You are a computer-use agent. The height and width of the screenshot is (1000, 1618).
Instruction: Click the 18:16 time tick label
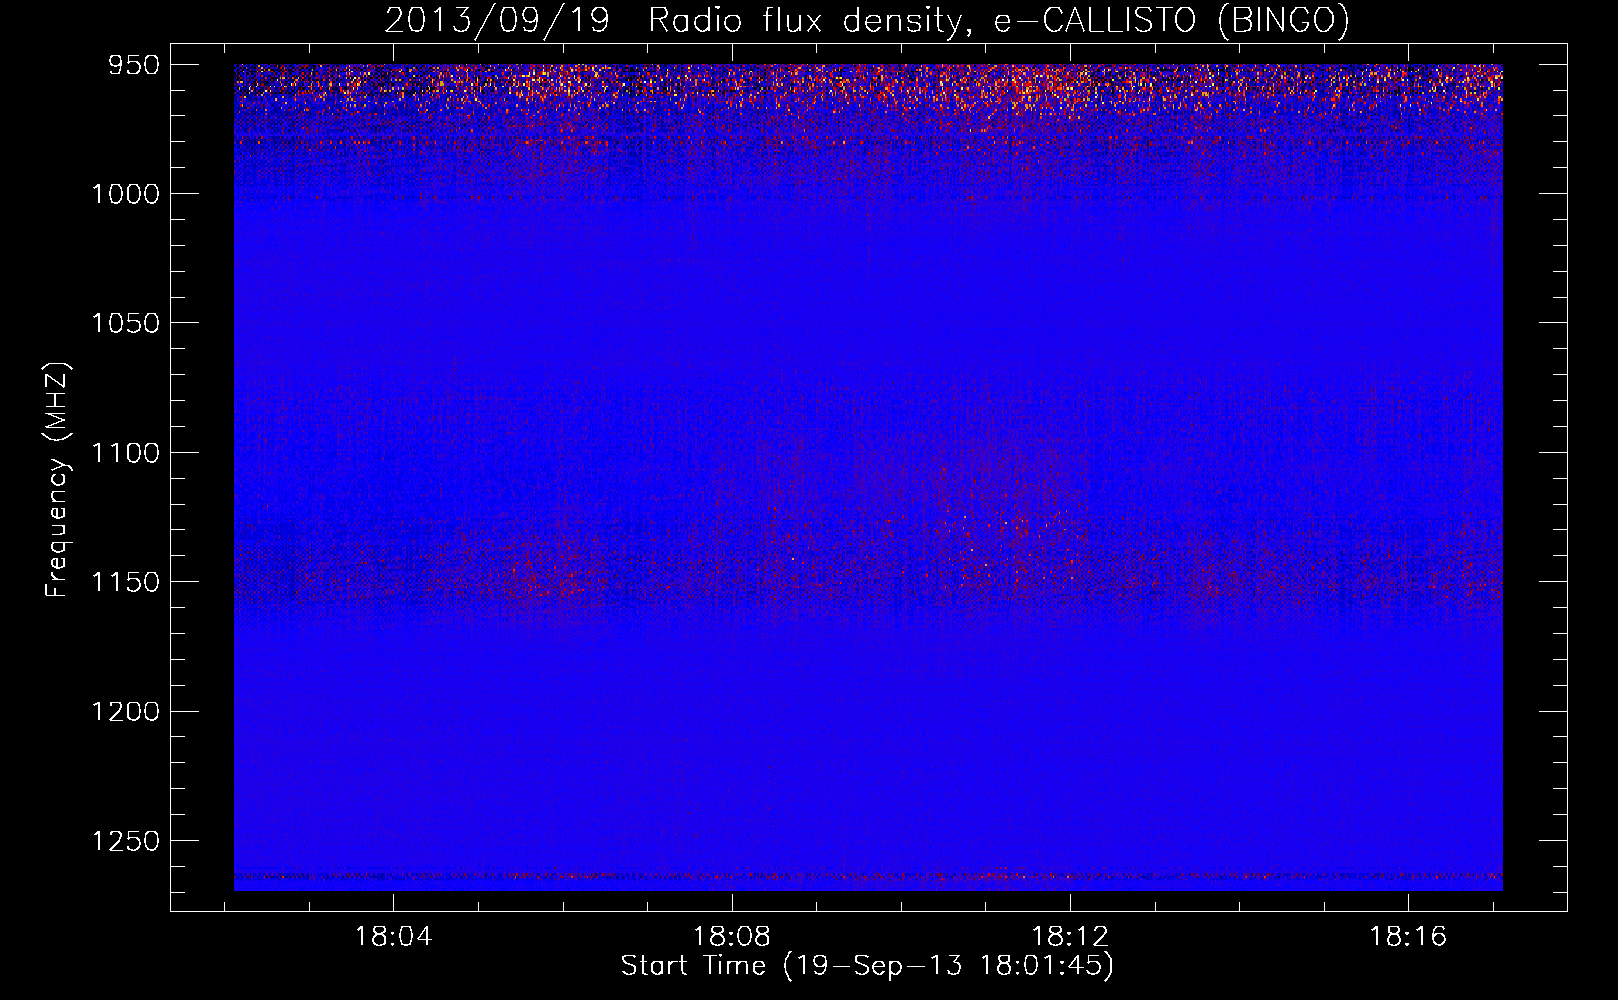pyautogui.click(x=1408, y=937)
